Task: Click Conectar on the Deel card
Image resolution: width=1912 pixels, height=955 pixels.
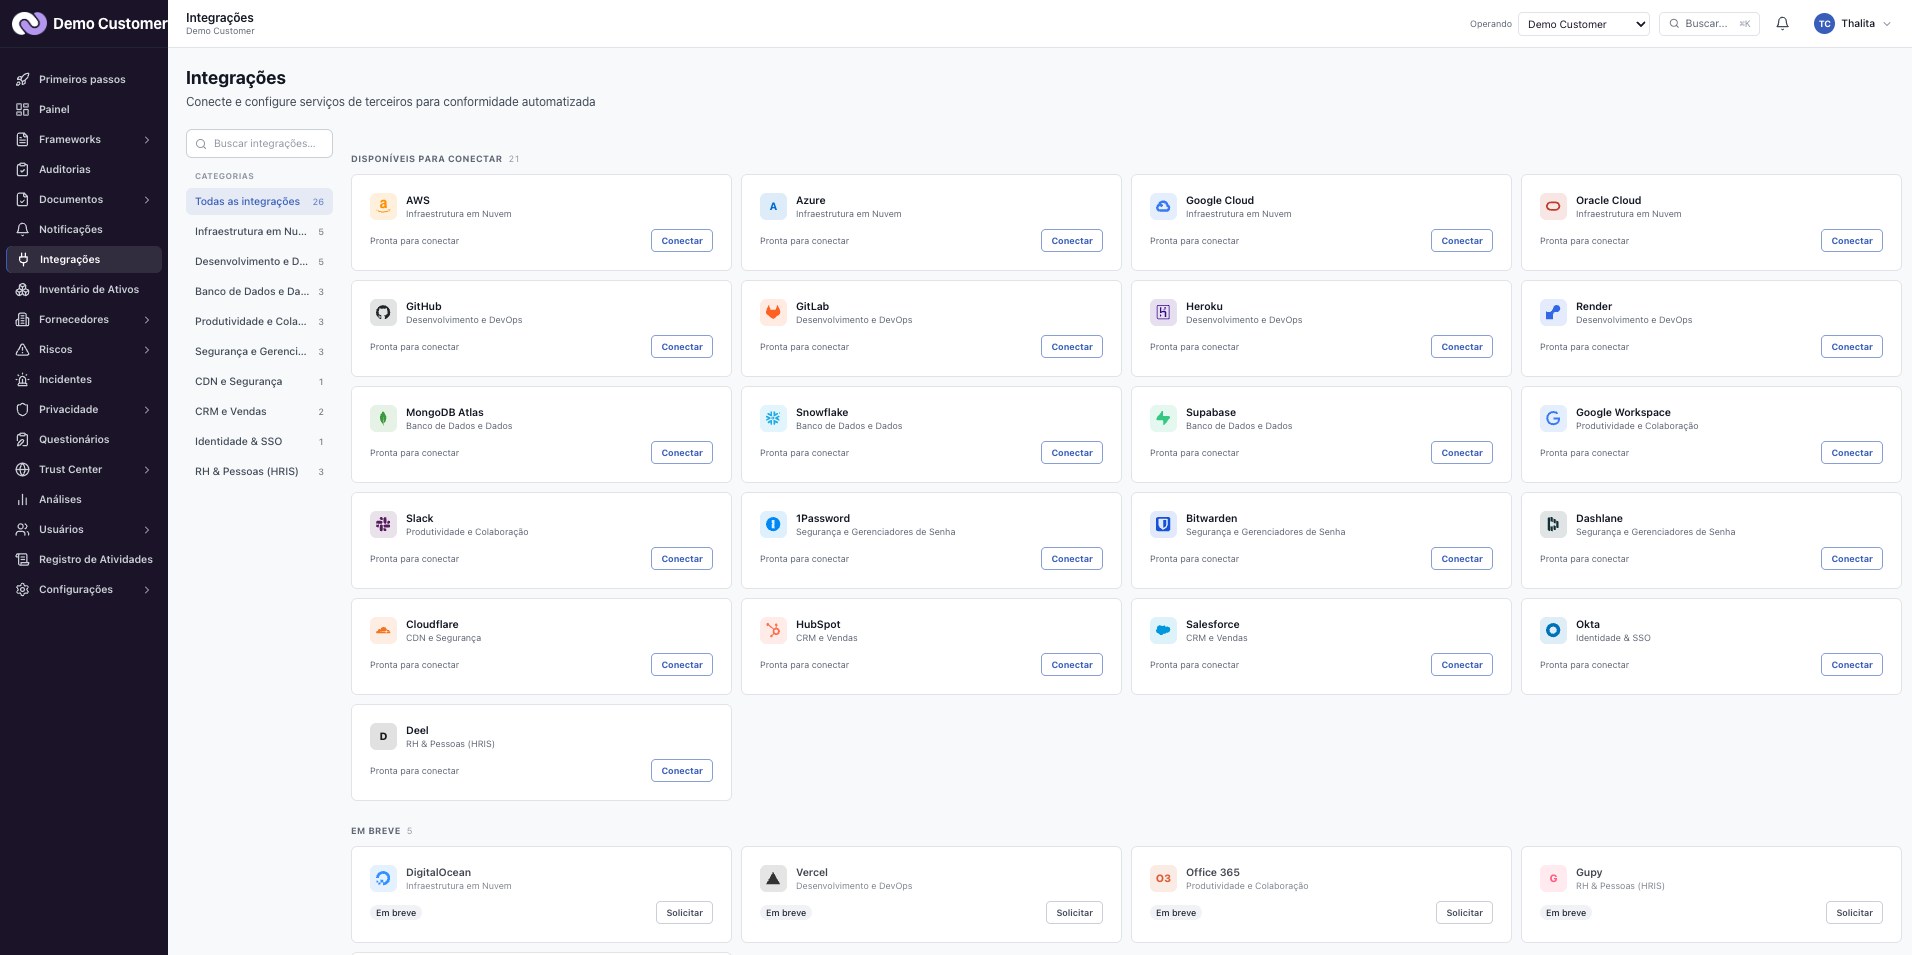Action: tap(682, 771)
